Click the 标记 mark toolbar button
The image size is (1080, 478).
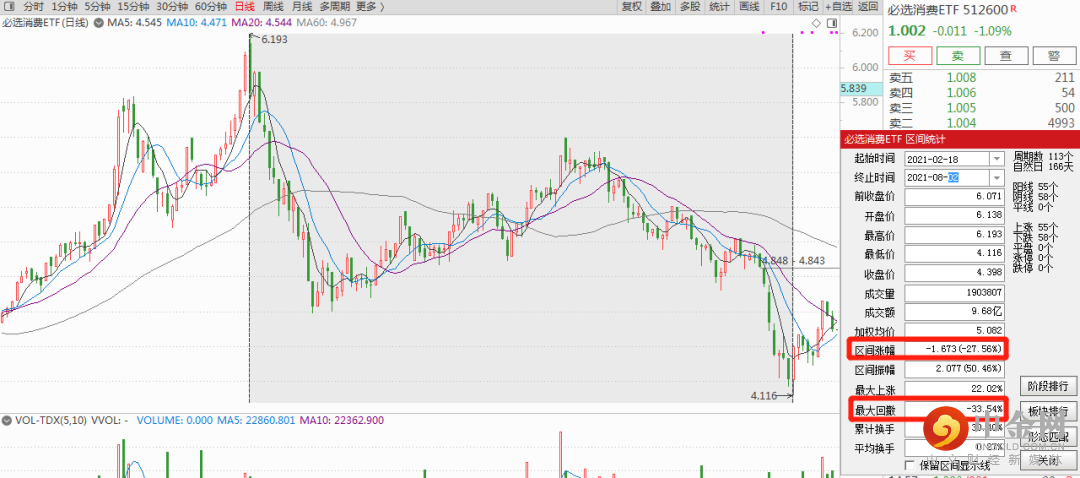[x=808, y=6]
